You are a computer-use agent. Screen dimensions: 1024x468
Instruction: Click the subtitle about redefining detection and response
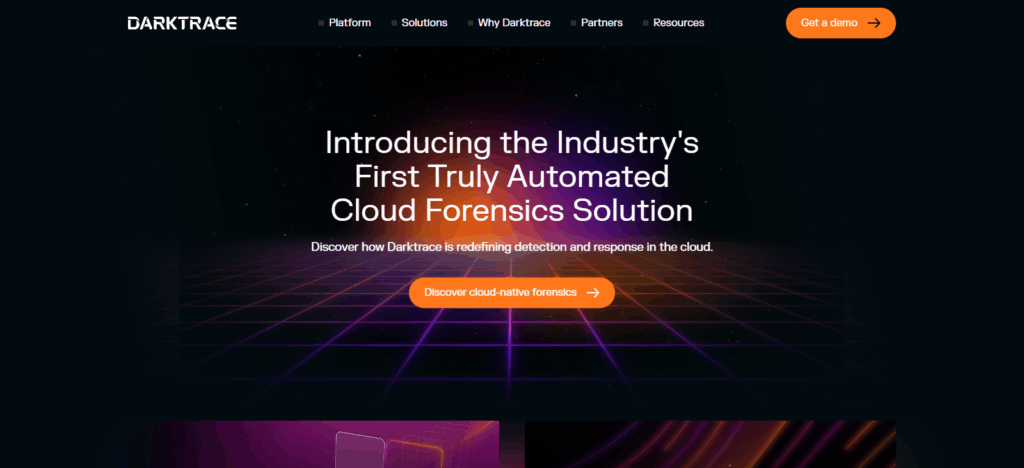tap(511, 246)
